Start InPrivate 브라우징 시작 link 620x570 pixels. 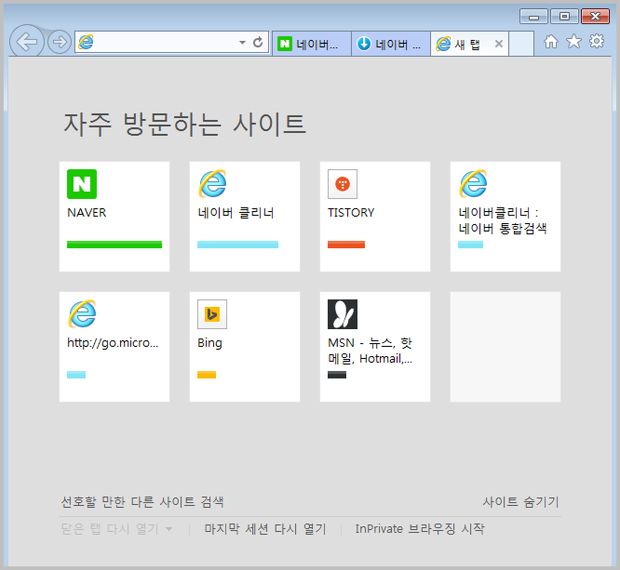pyautogui.click(x=420, y=529)
